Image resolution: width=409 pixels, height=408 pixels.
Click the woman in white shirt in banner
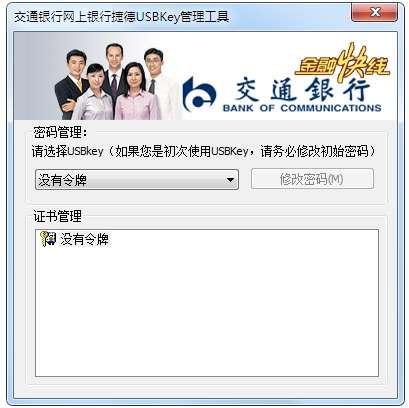tap(95, 93)
